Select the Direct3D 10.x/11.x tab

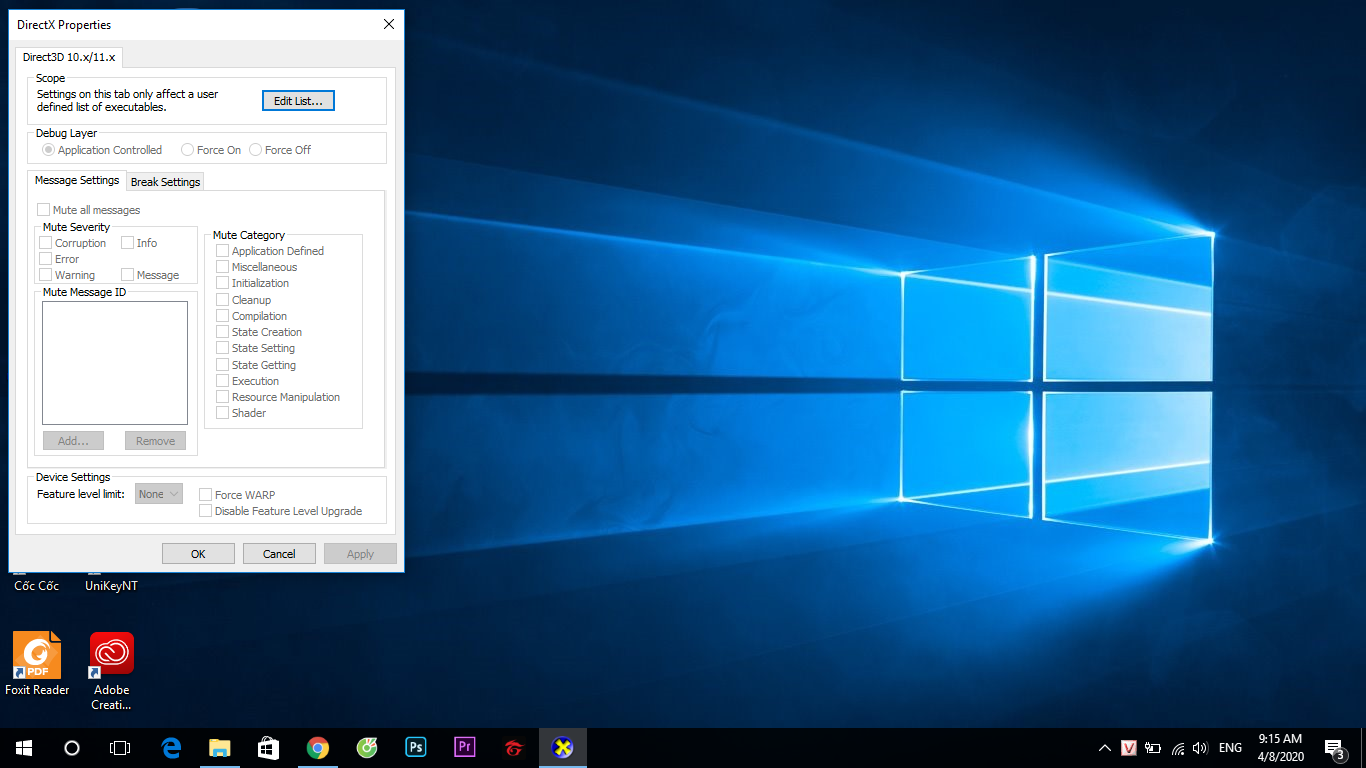pyautogui.click(x=69, y=57)
